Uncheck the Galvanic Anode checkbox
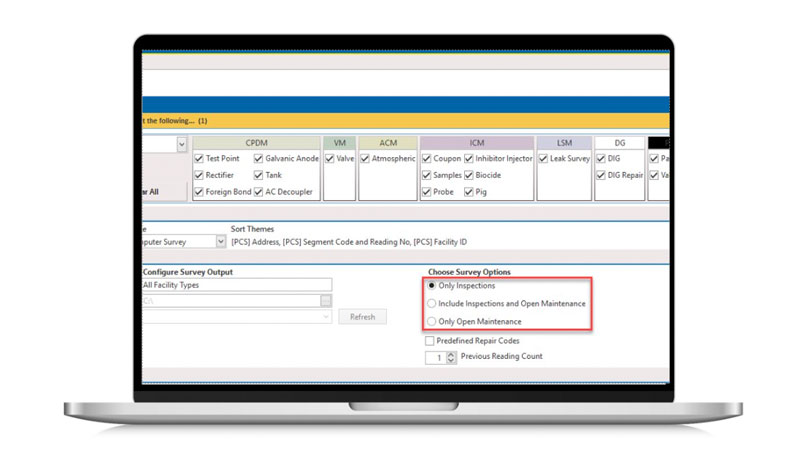 point(259,159)
